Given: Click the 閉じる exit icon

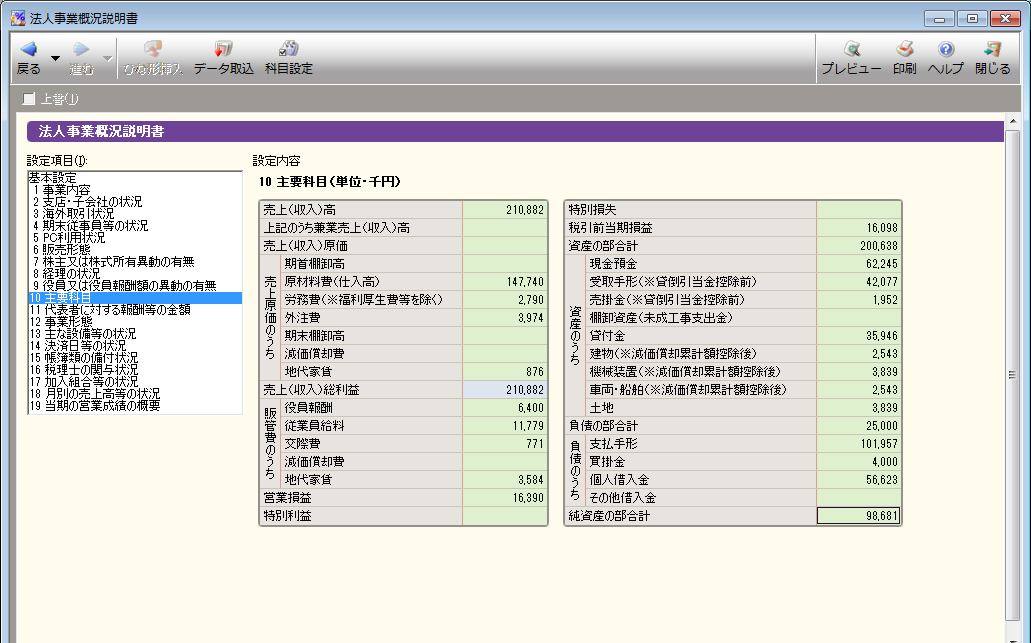Looking at the screenshot, I should click(x=992, y=50).
